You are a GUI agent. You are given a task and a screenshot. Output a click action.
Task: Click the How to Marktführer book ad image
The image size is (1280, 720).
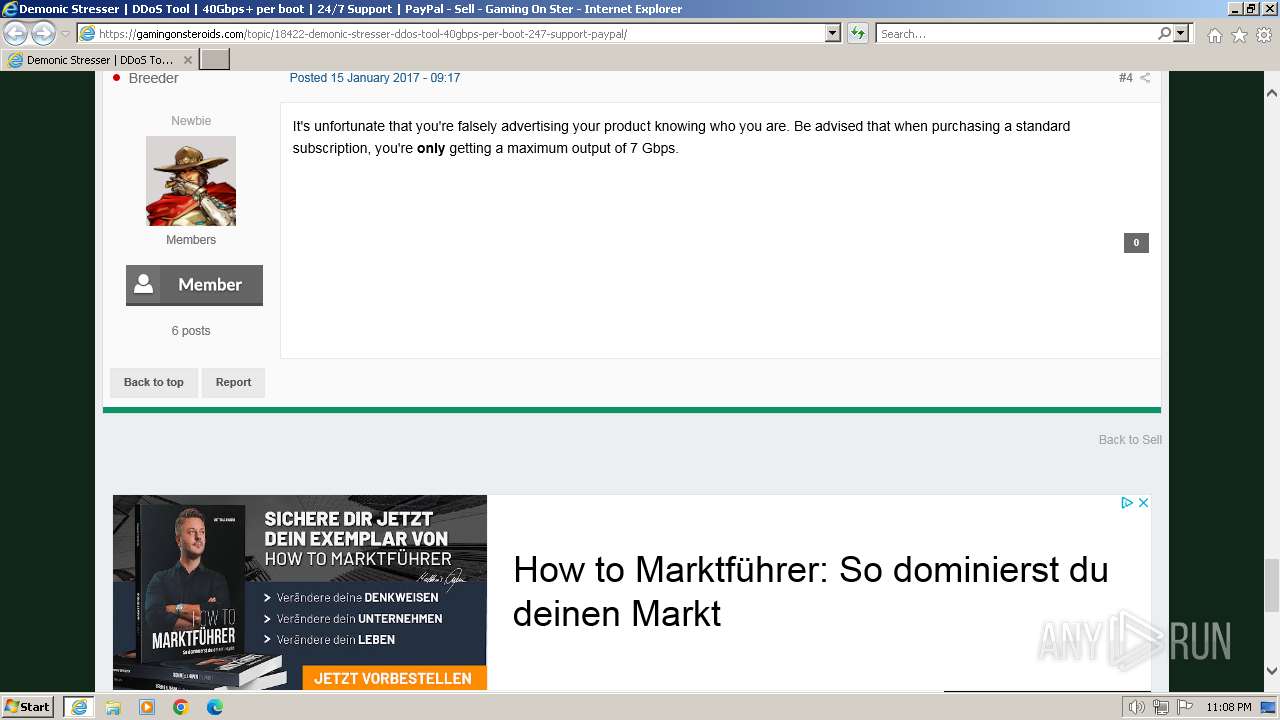coord(300,592)
